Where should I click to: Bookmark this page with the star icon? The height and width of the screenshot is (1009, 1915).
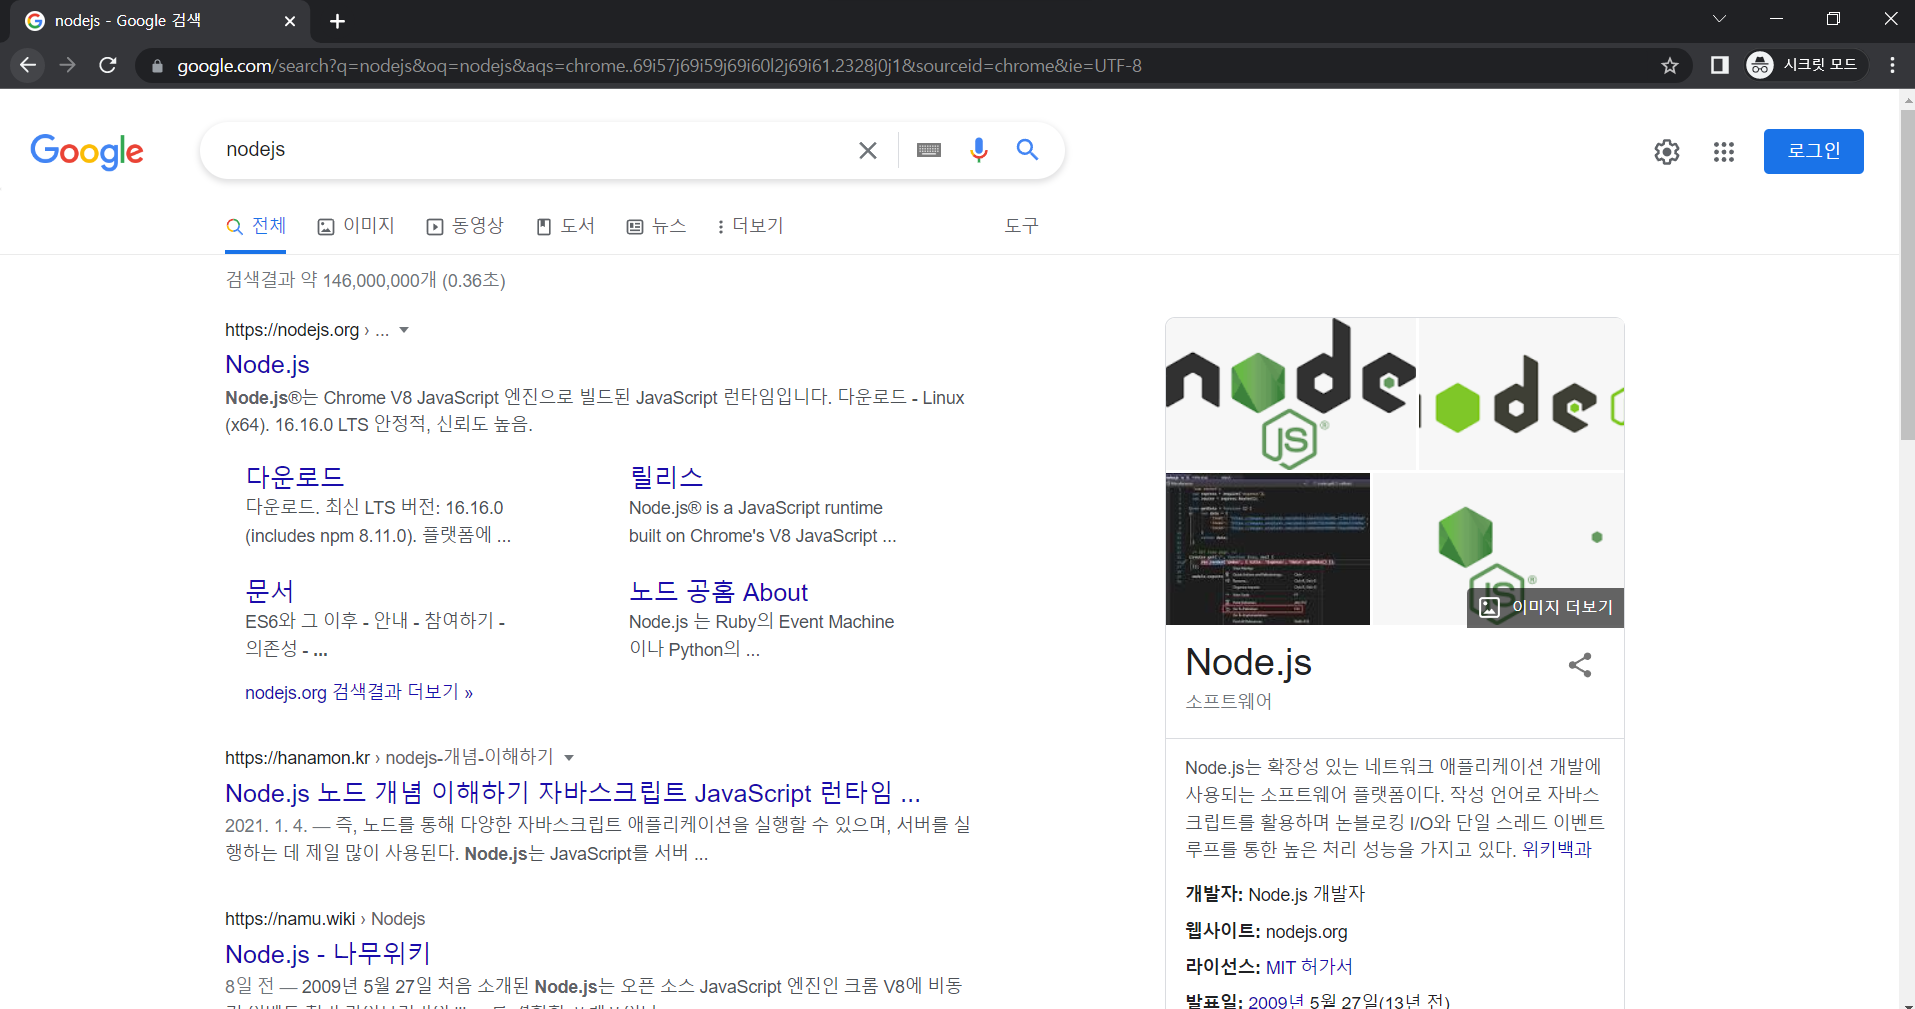click(1669, 65)
